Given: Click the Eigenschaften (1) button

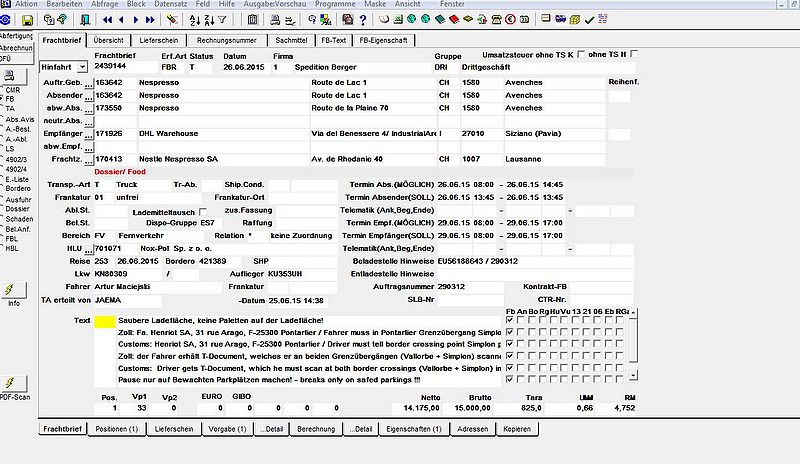Looking at the screenshot, I should pyautogui.click(x=414, y=429).
